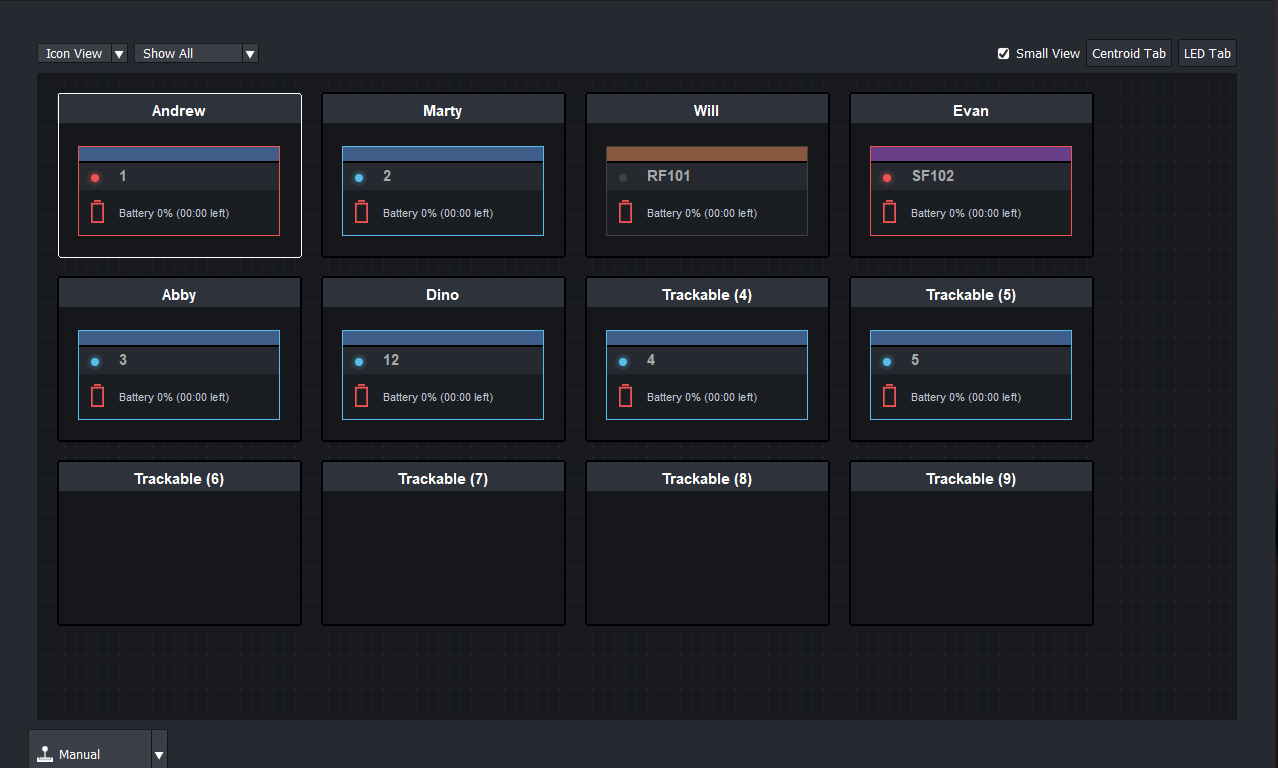Select the Trackable (6) card header
This screenshot has height=768, width=1278.
point(179,477)
